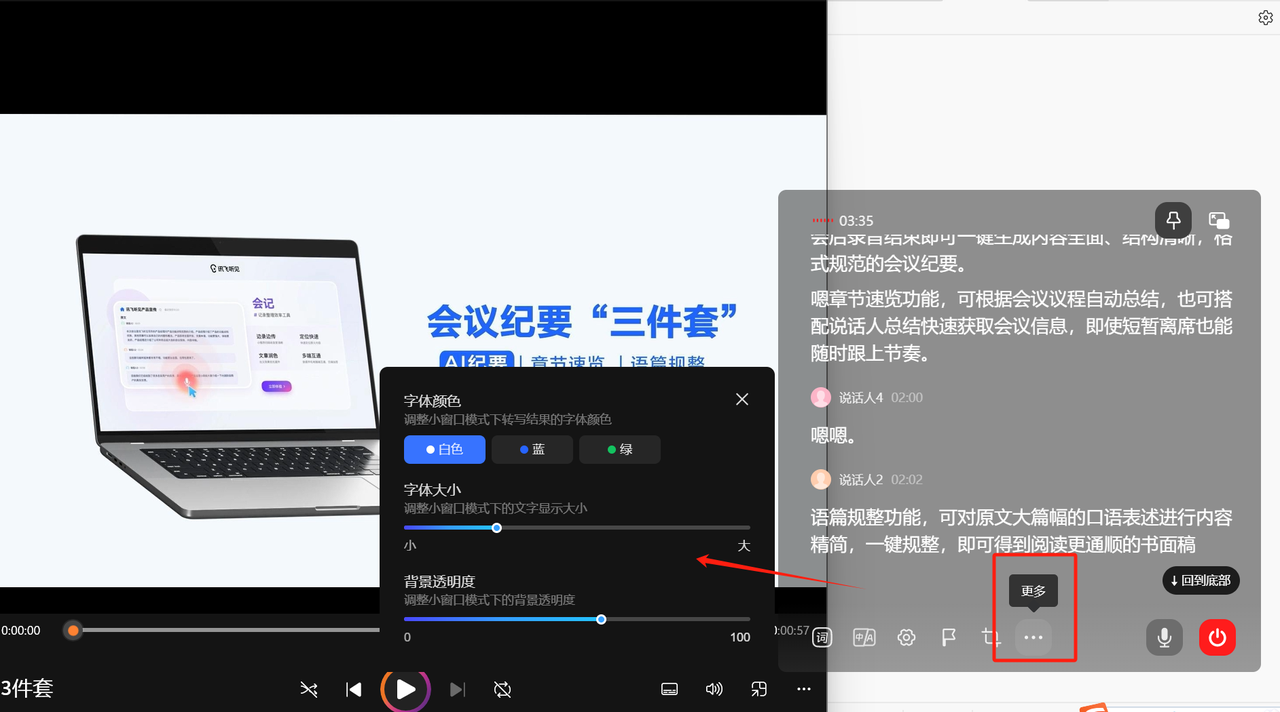Screen dimensions: 1280x712
Task: Mute the microphone in the transcription toolbar
Action: (1164, 637)
